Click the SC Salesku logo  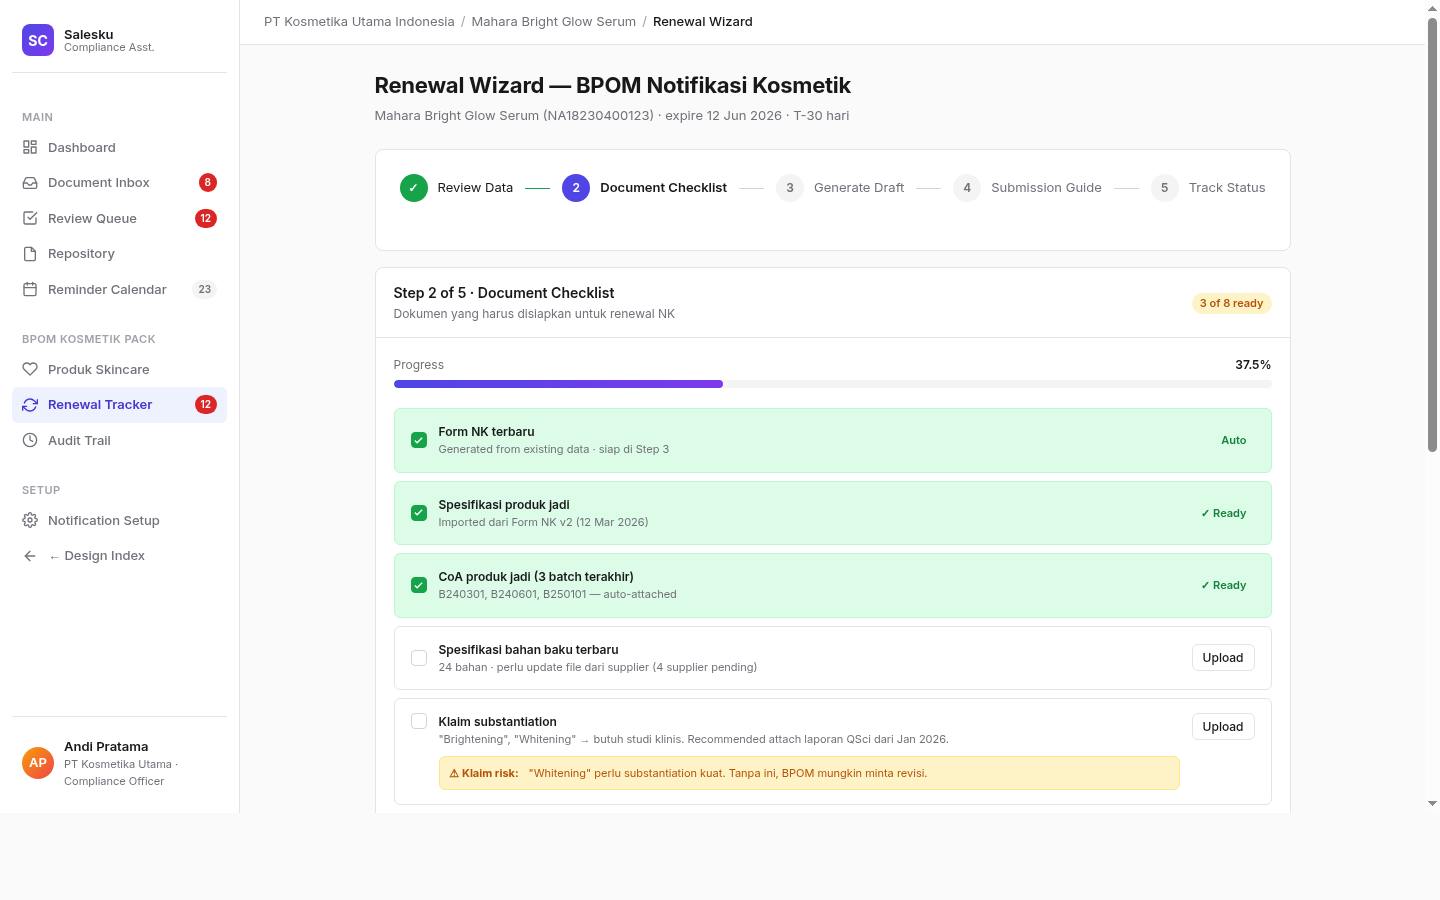click(x=38, y=40)
